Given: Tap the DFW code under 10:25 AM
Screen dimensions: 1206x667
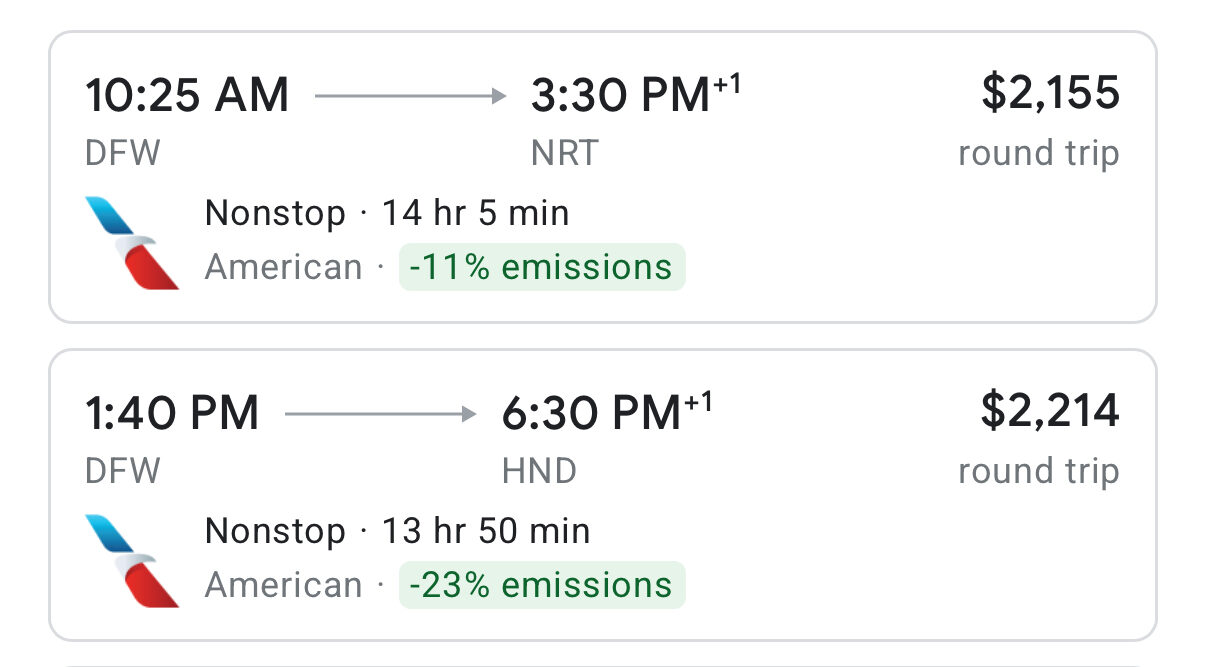Looking at the screenshot, I should (123, 153).
